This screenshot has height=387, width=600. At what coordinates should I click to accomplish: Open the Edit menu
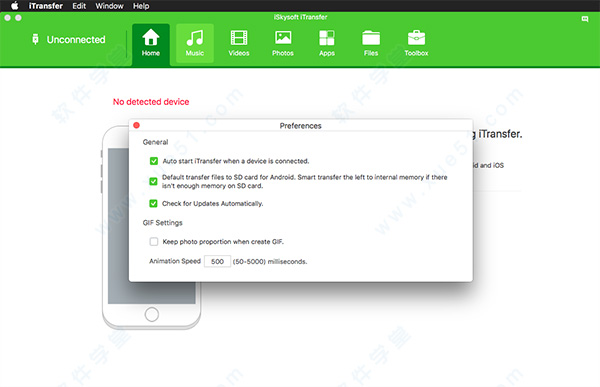(x=79, y=6)
